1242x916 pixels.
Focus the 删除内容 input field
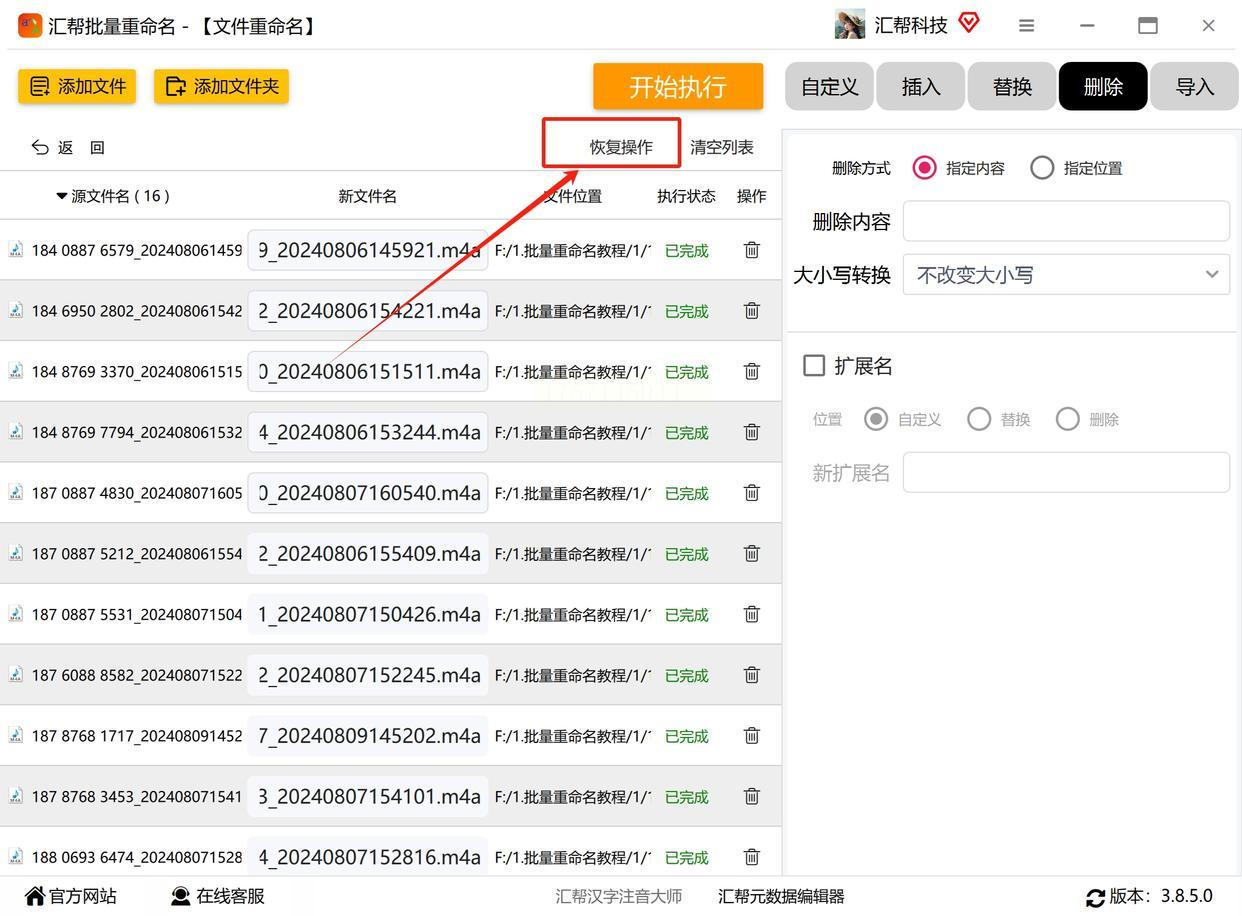pyautogui.click(x=1066, y=221)
